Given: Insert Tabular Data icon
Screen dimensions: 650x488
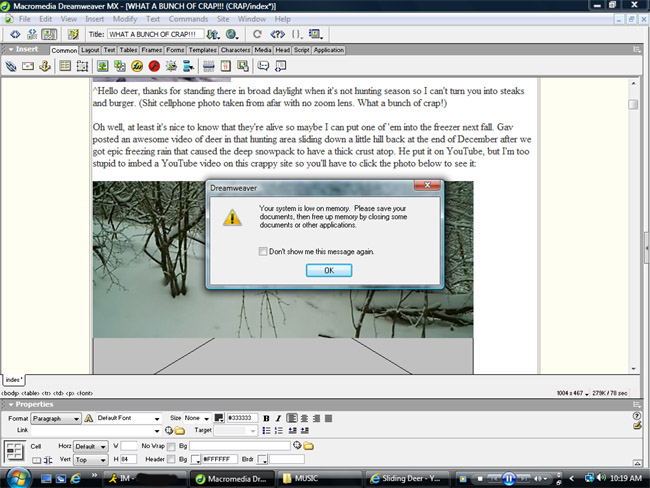Looking at the screenshot, I should [243, 66].
